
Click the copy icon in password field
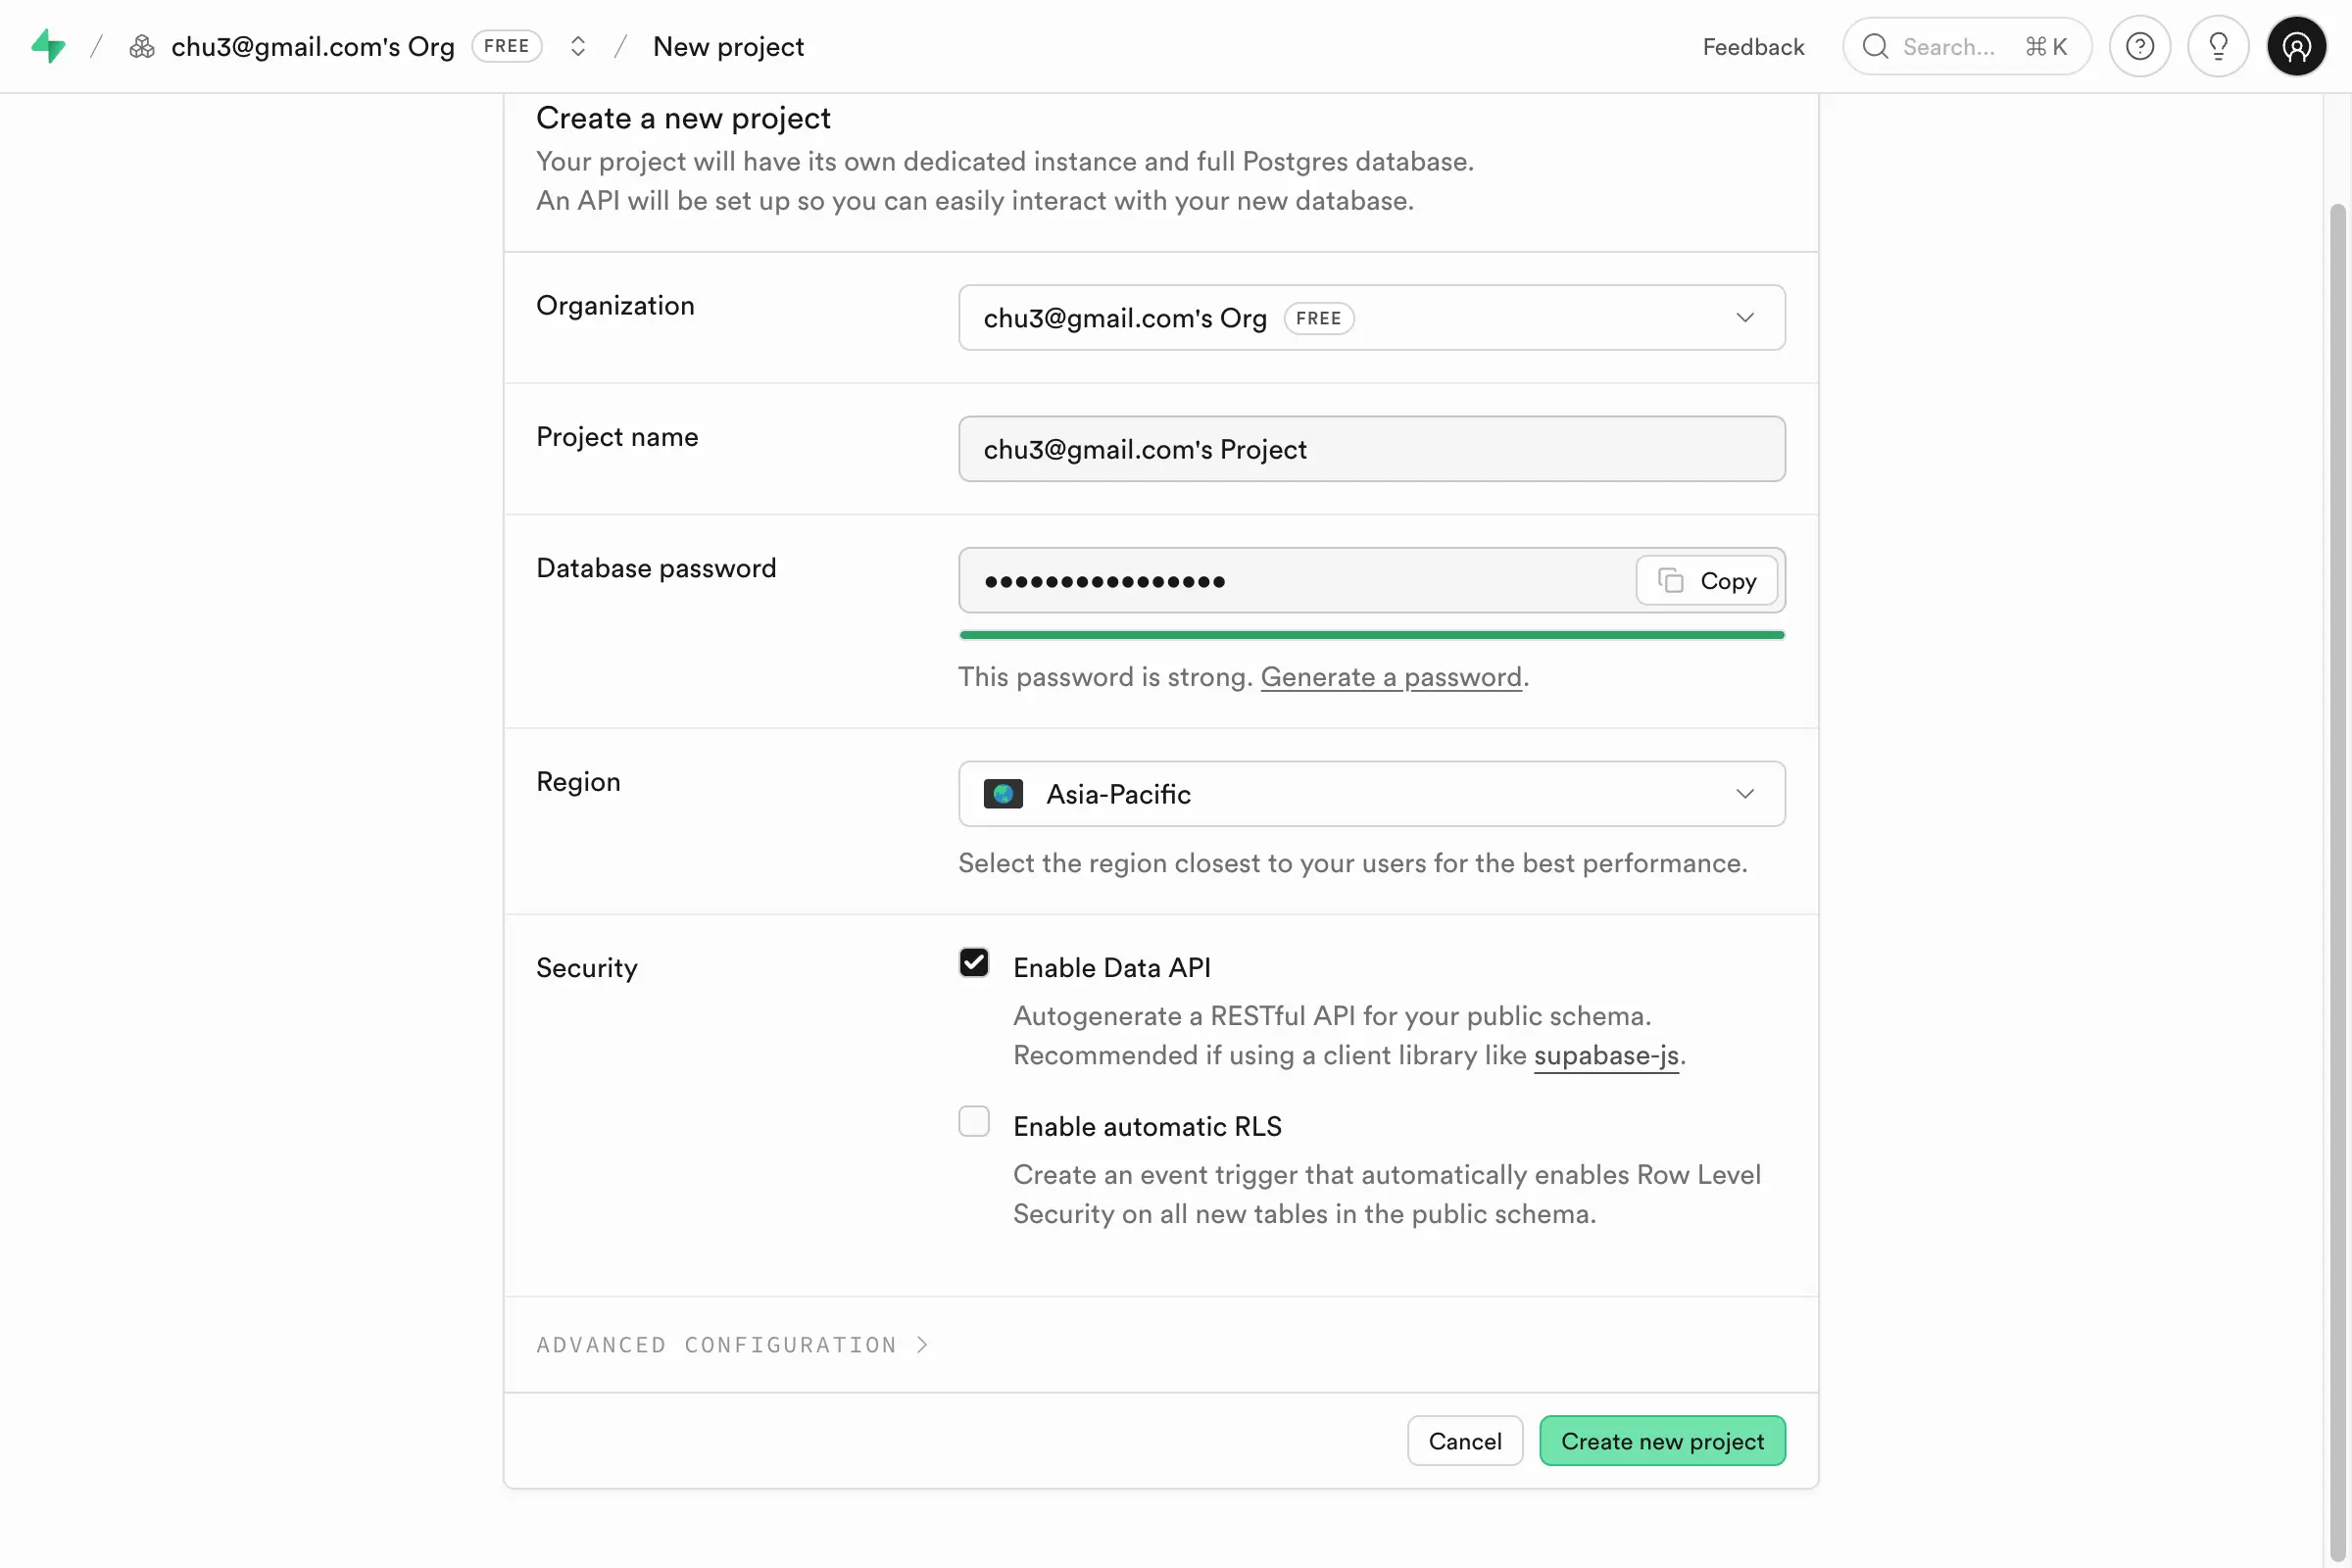point(1670,580)
